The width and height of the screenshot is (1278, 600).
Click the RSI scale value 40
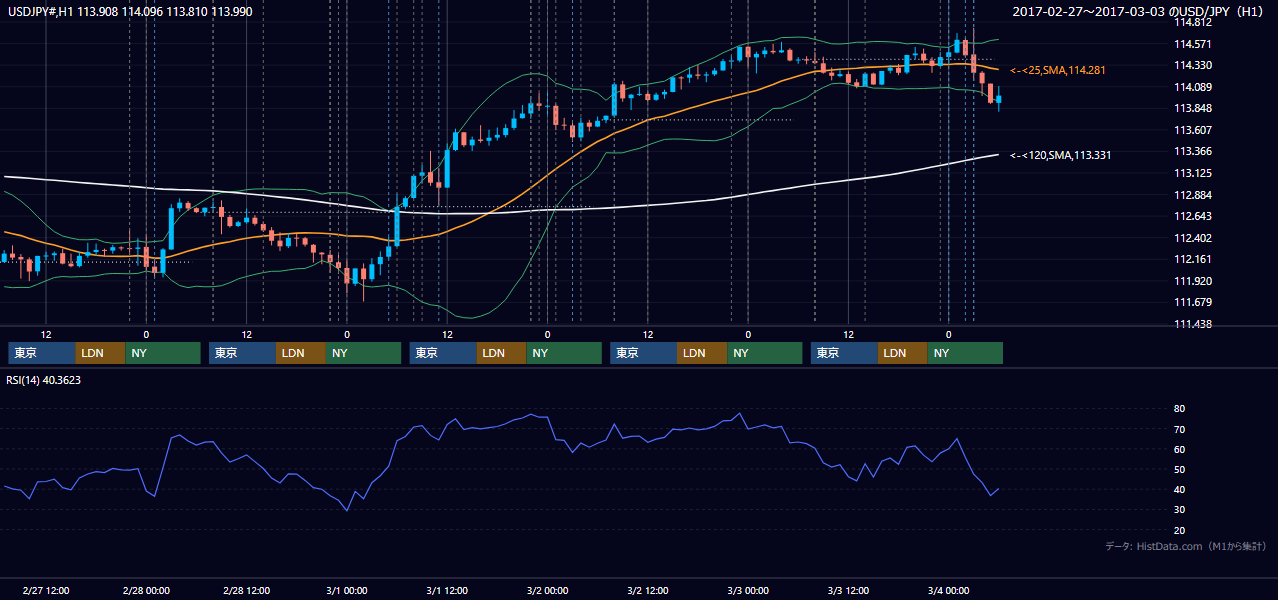pyautogui.click(x=1179, y=489)
